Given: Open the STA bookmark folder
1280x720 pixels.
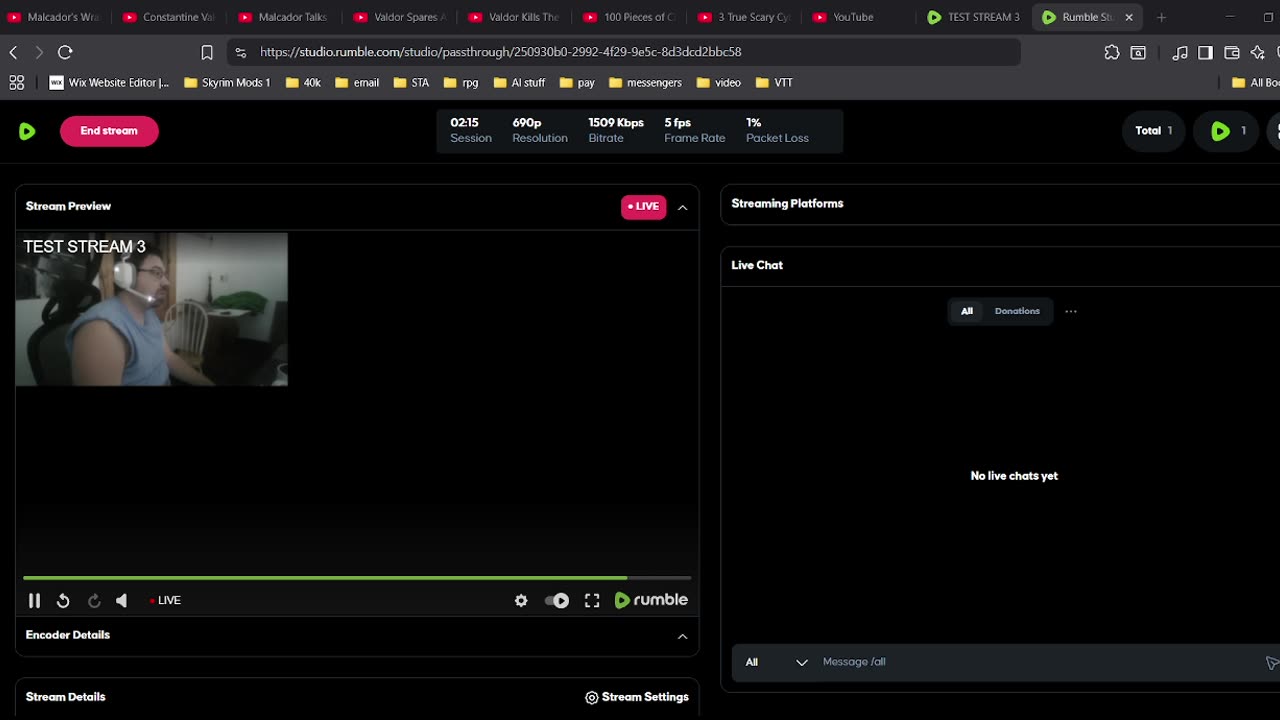Looking at the screenshot, I should click(x=411, y=83).
